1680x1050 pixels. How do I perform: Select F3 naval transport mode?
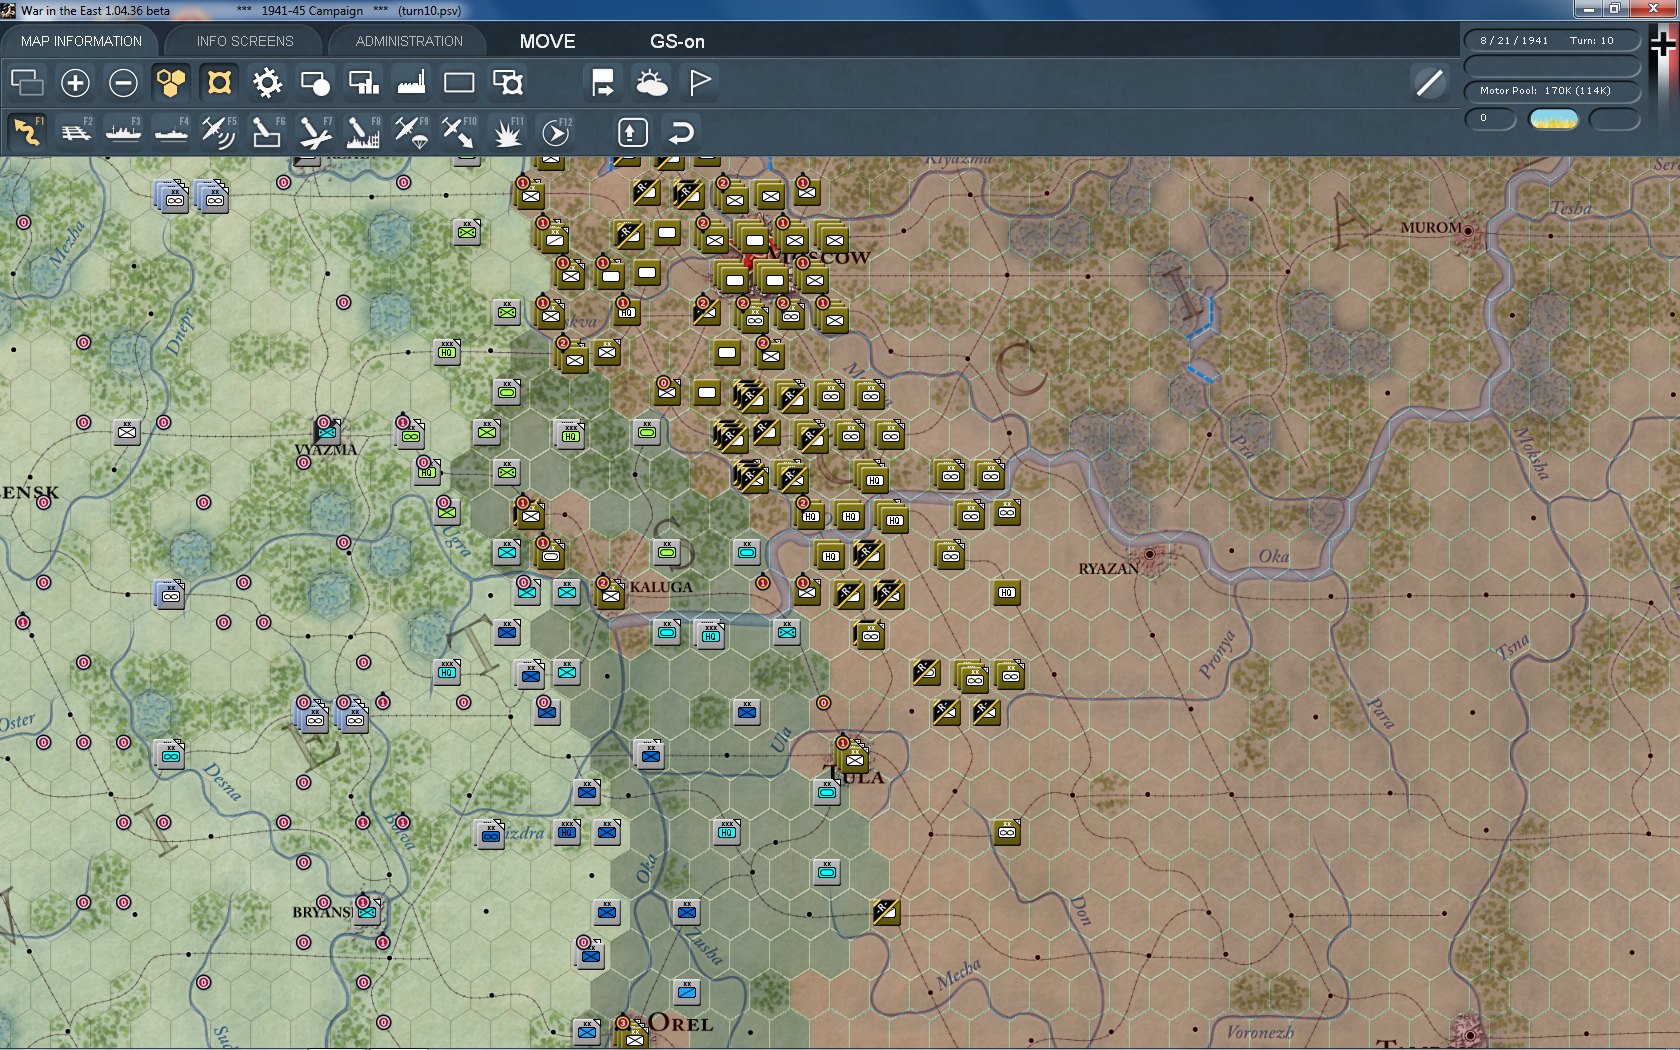[124, 132]
